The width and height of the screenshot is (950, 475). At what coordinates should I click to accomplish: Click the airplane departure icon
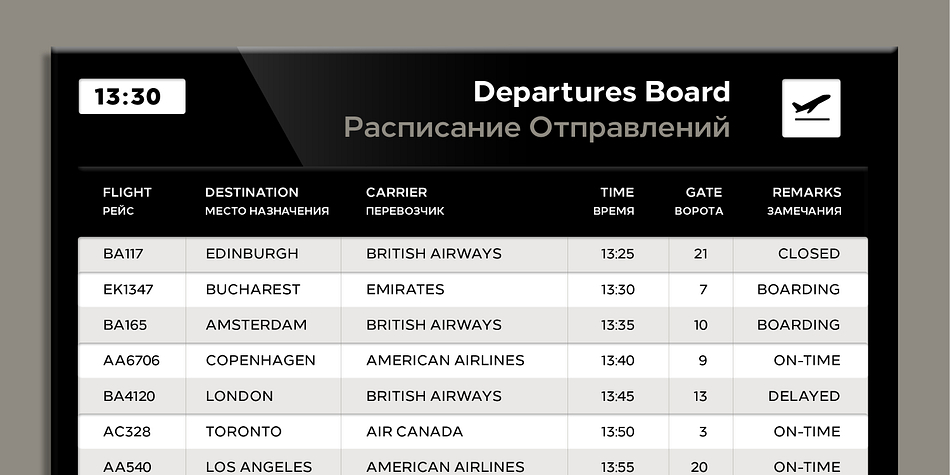[x=811, y=108]
